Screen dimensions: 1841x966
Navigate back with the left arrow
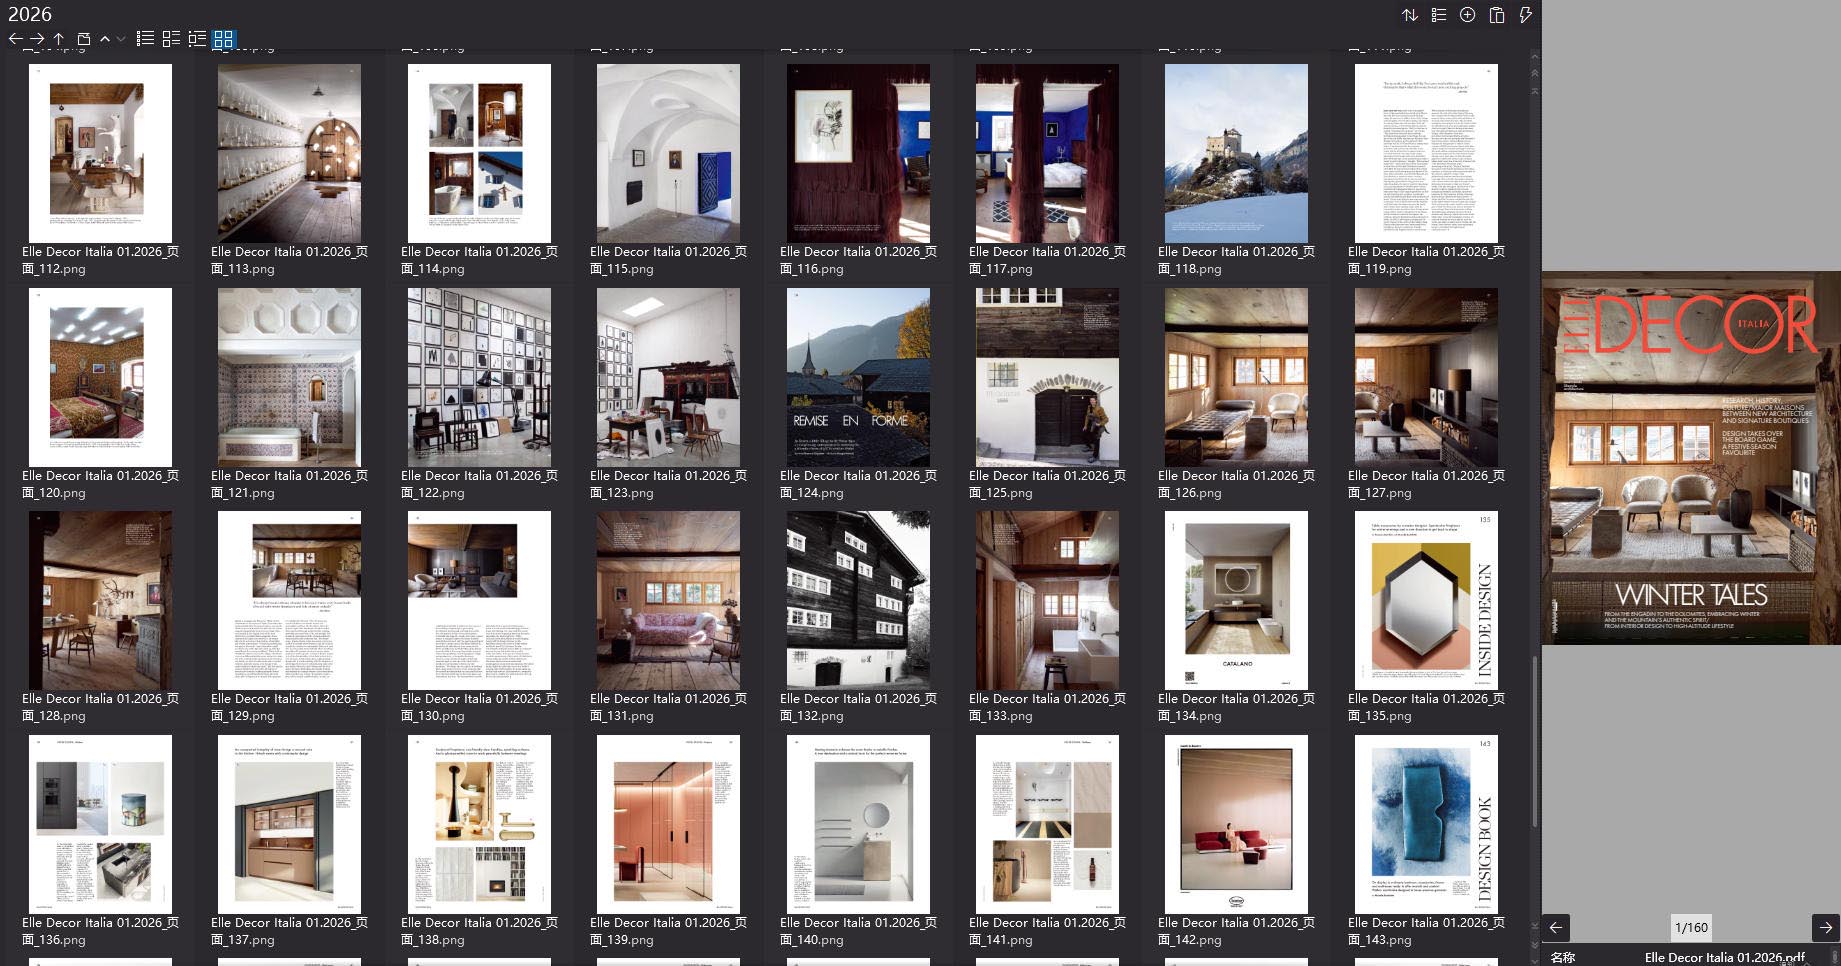pos(15,39)
